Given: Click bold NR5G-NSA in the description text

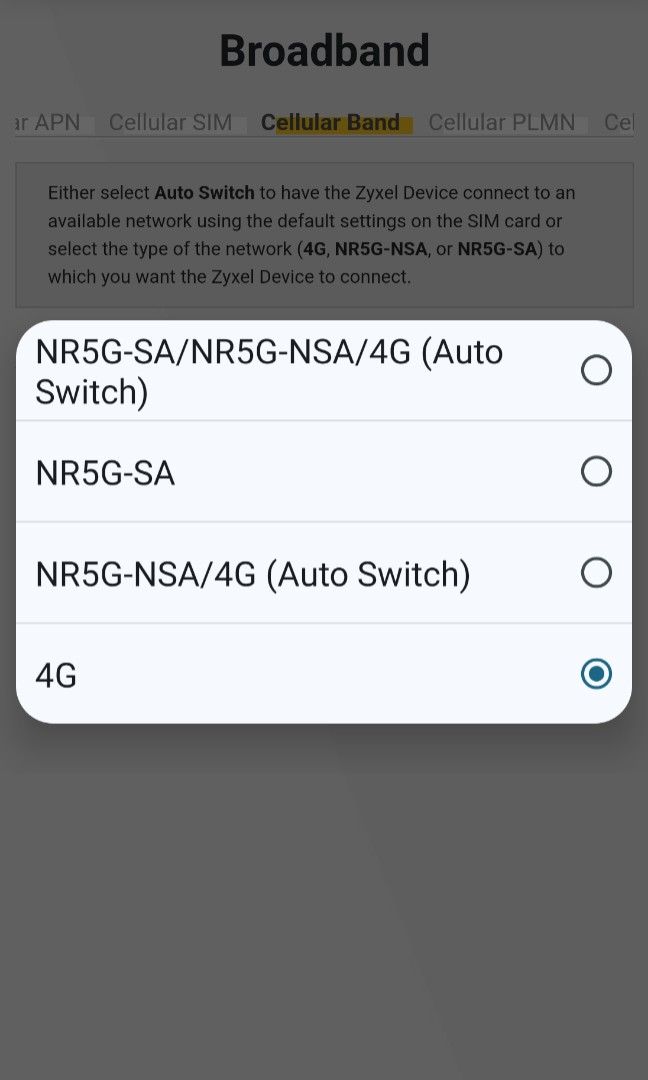Looking at the screenshot, I should coord(381,249).
